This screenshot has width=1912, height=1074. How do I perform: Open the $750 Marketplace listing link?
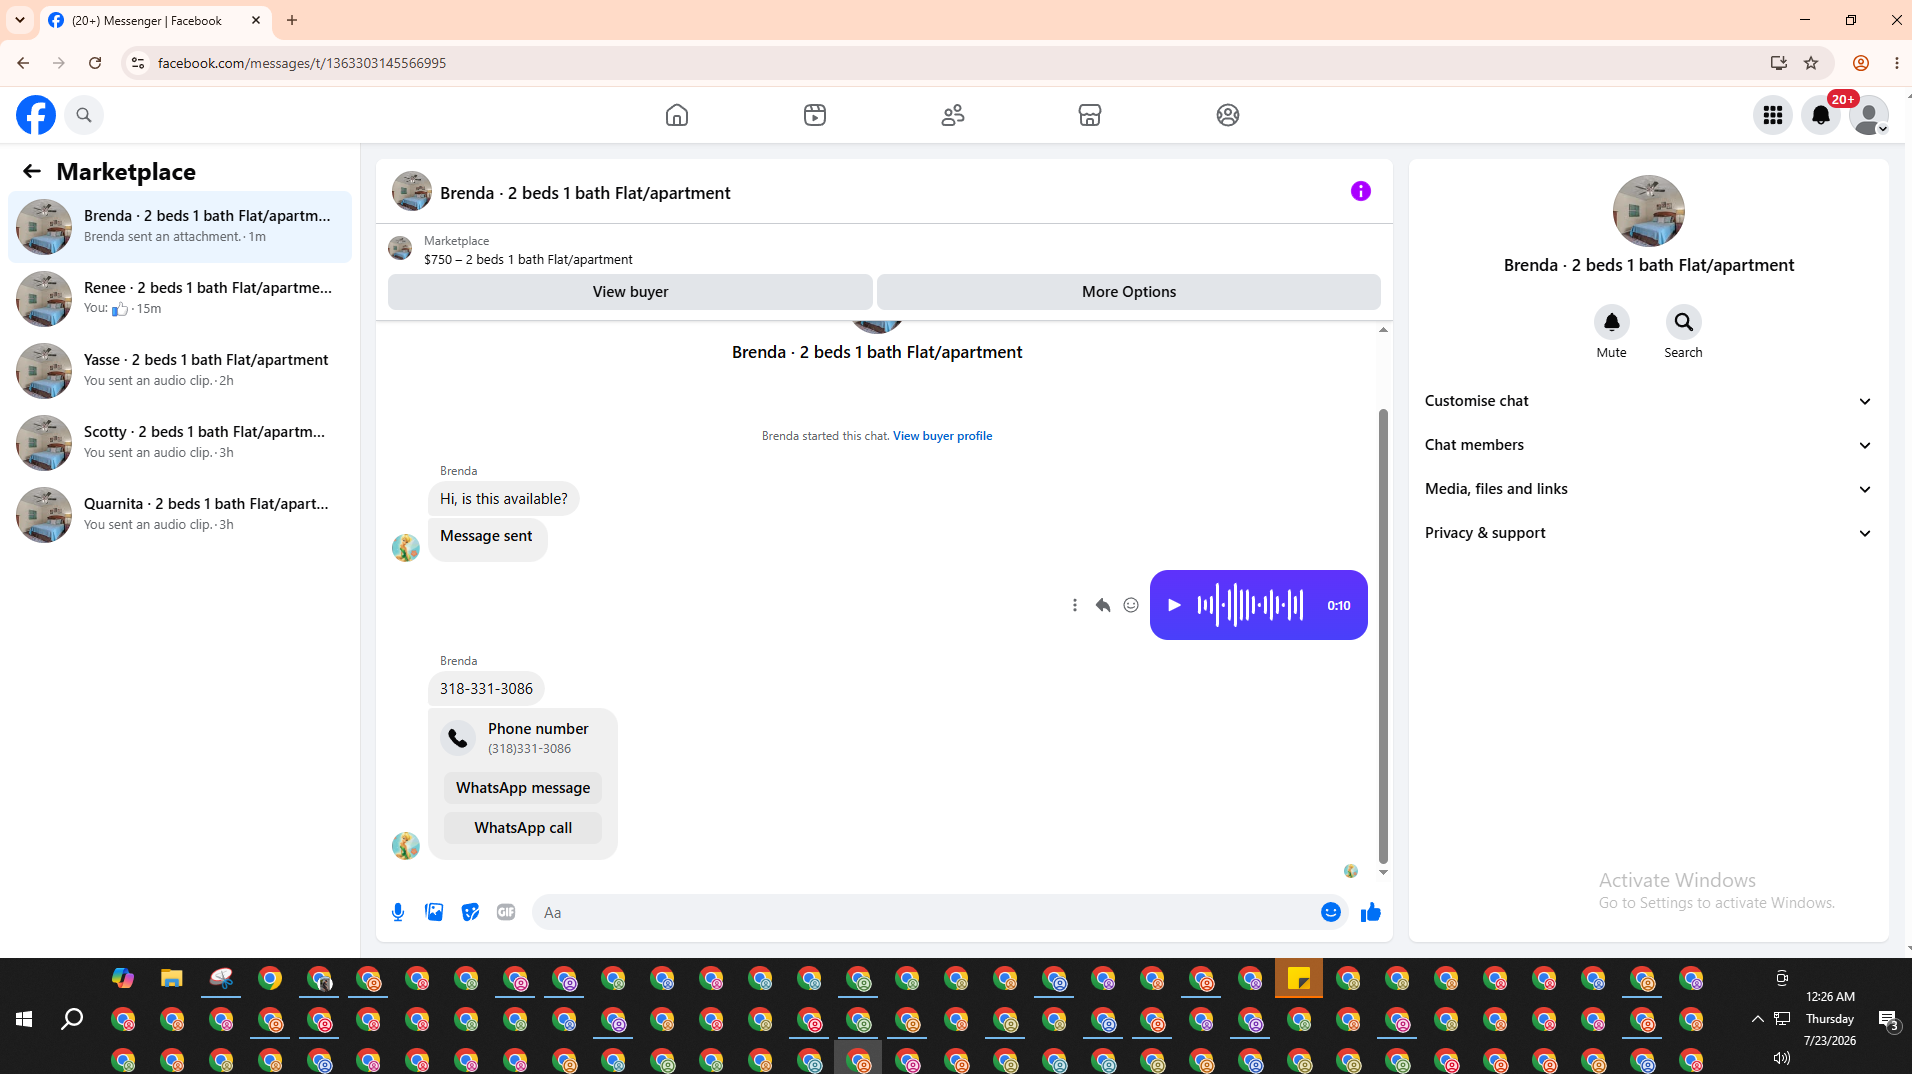(x=528, y=260)
